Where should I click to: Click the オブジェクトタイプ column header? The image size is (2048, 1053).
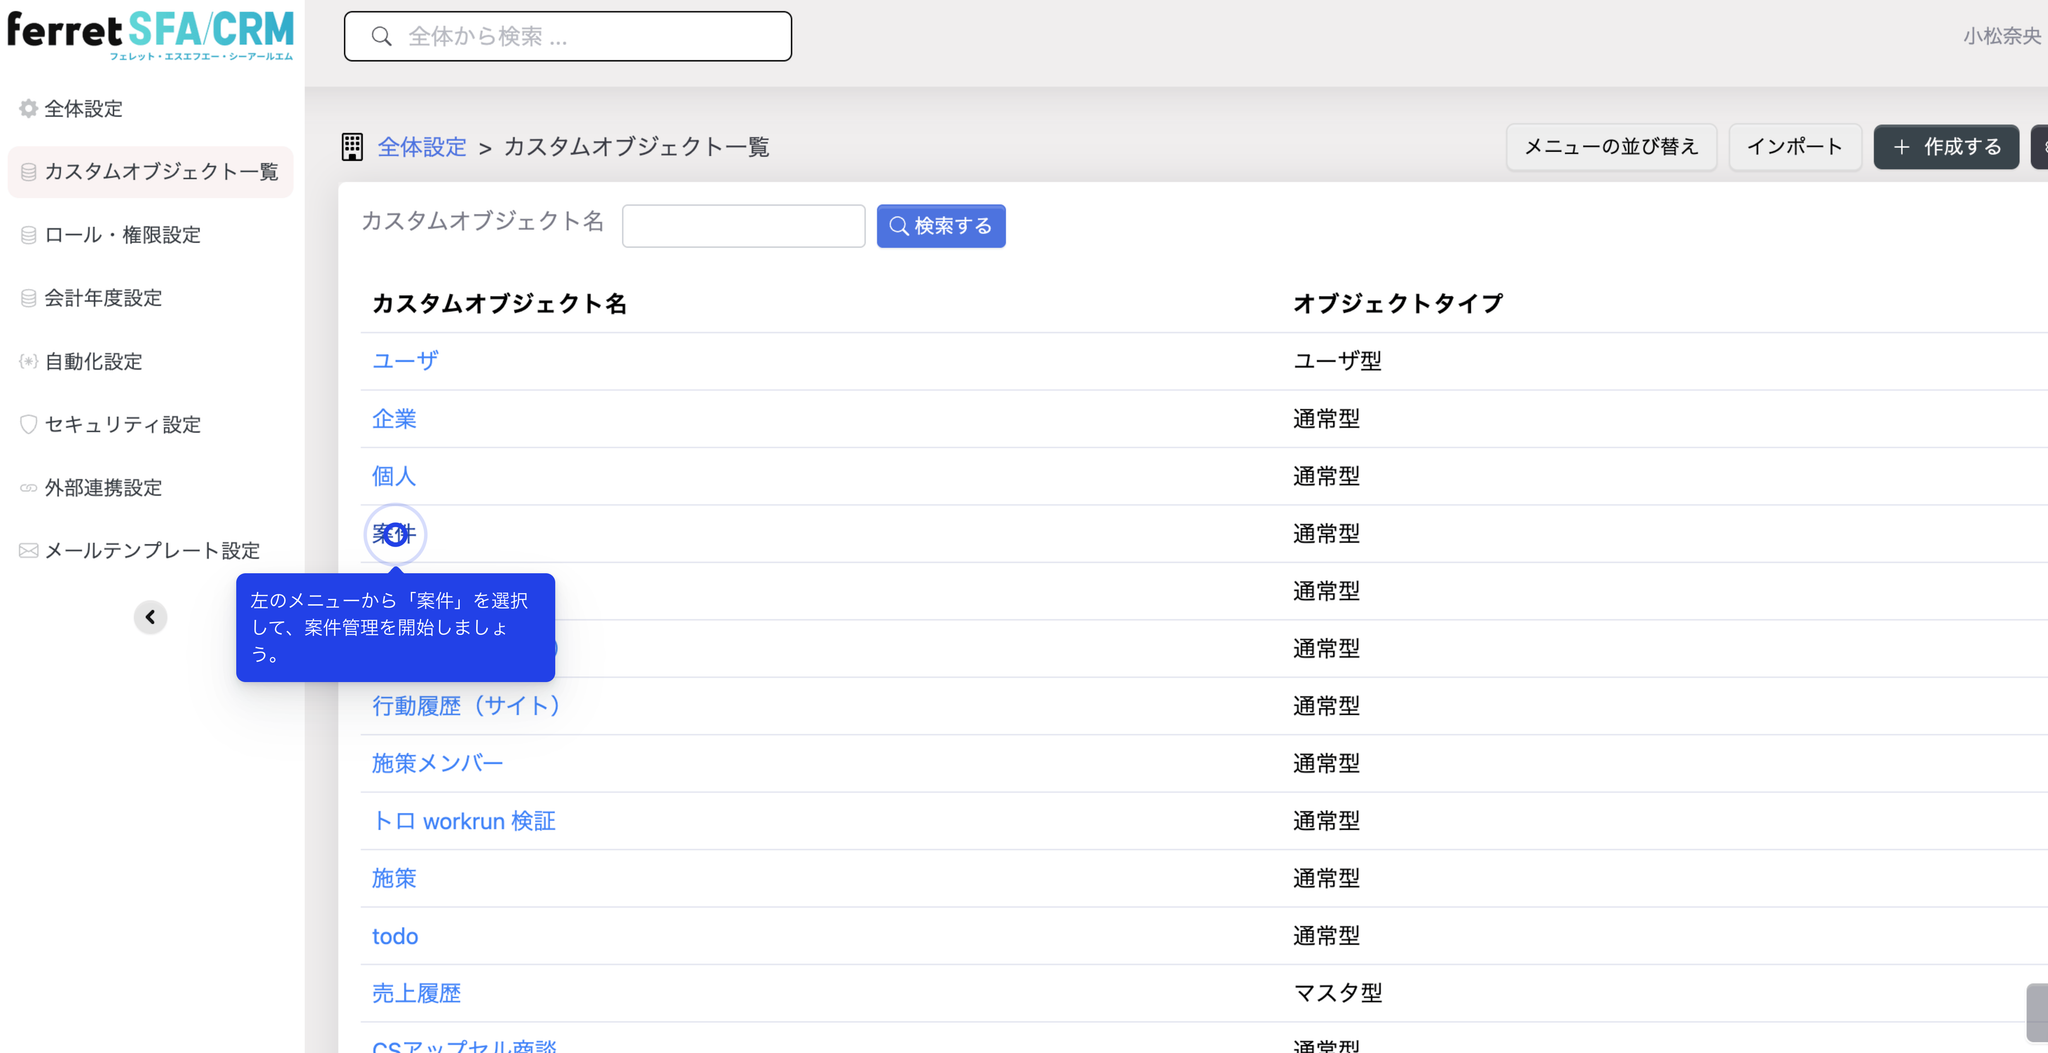click(x=1398, y=304)
